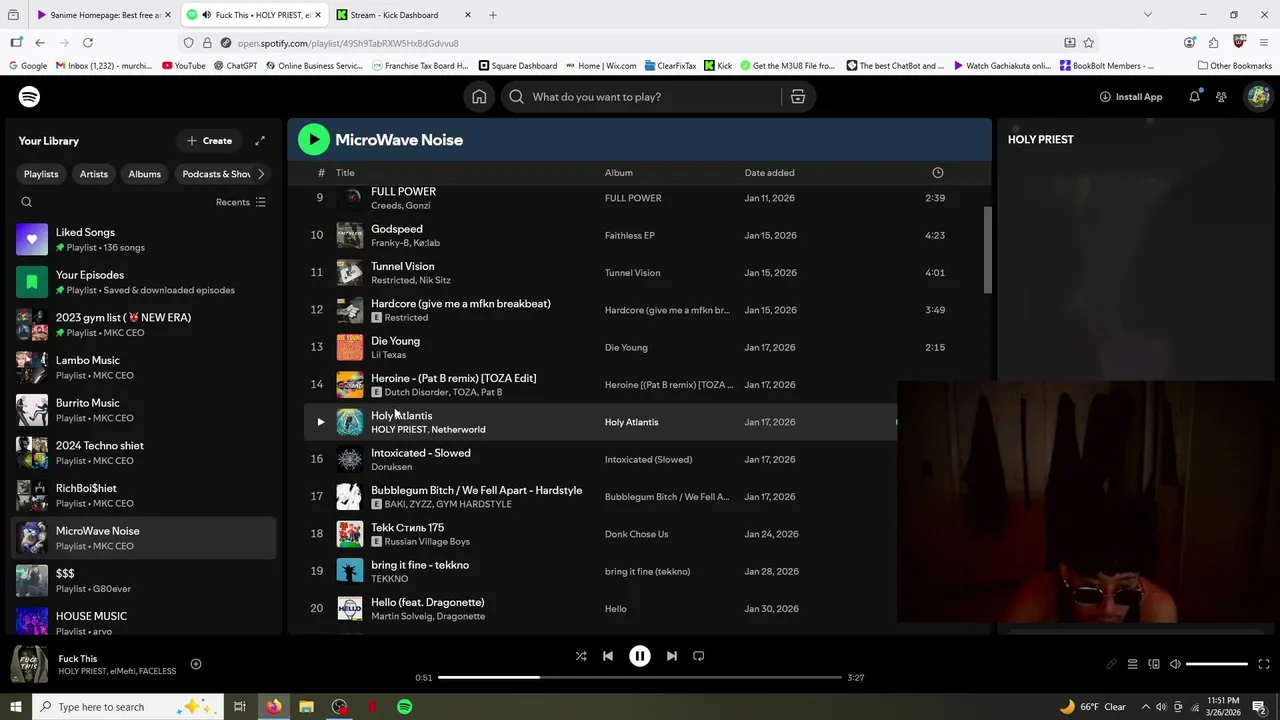Play the MicroWave Noise playlist with the green button

[314, 140]
